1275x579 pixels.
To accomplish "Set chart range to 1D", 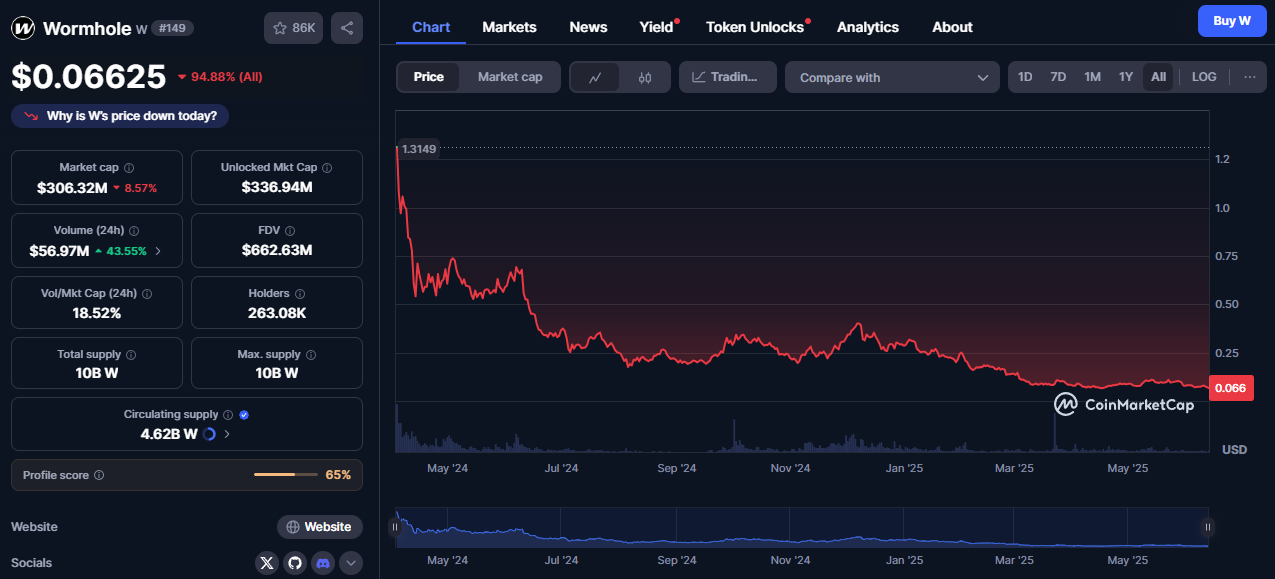I will tap(1025, 77).
